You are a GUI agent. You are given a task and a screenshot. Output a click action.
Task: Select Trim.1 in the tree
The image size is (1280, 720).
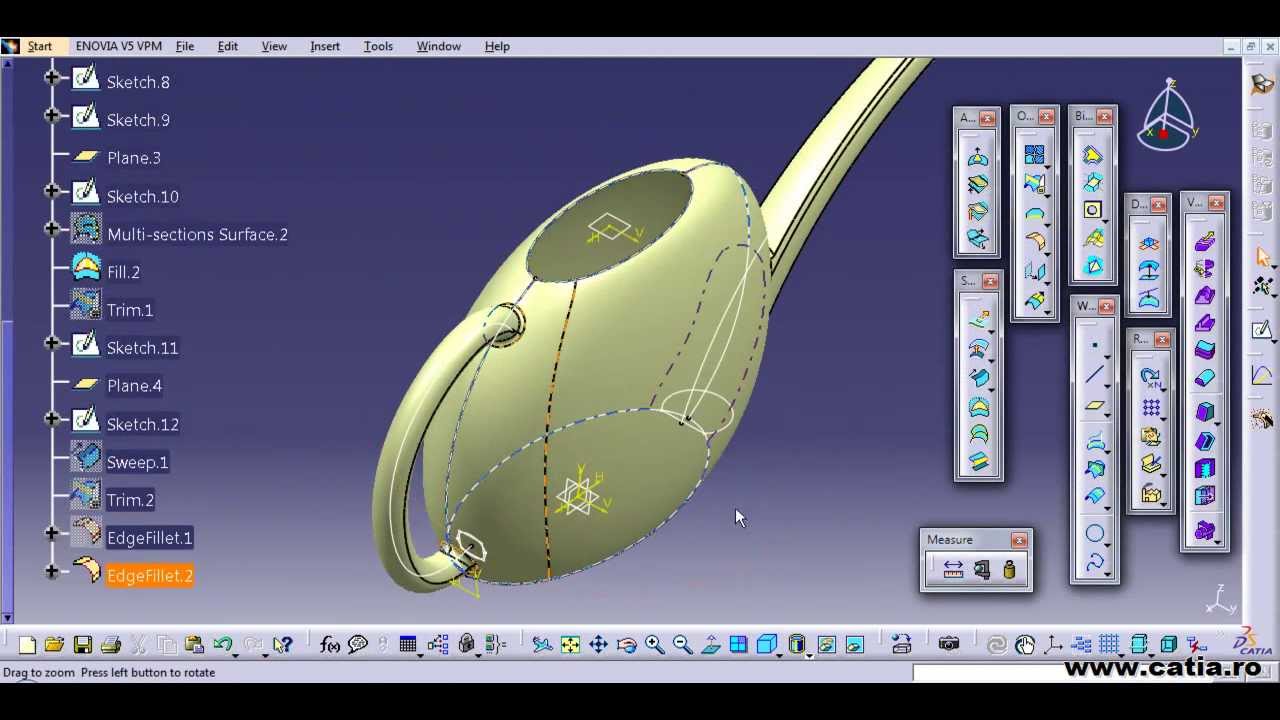130,310
